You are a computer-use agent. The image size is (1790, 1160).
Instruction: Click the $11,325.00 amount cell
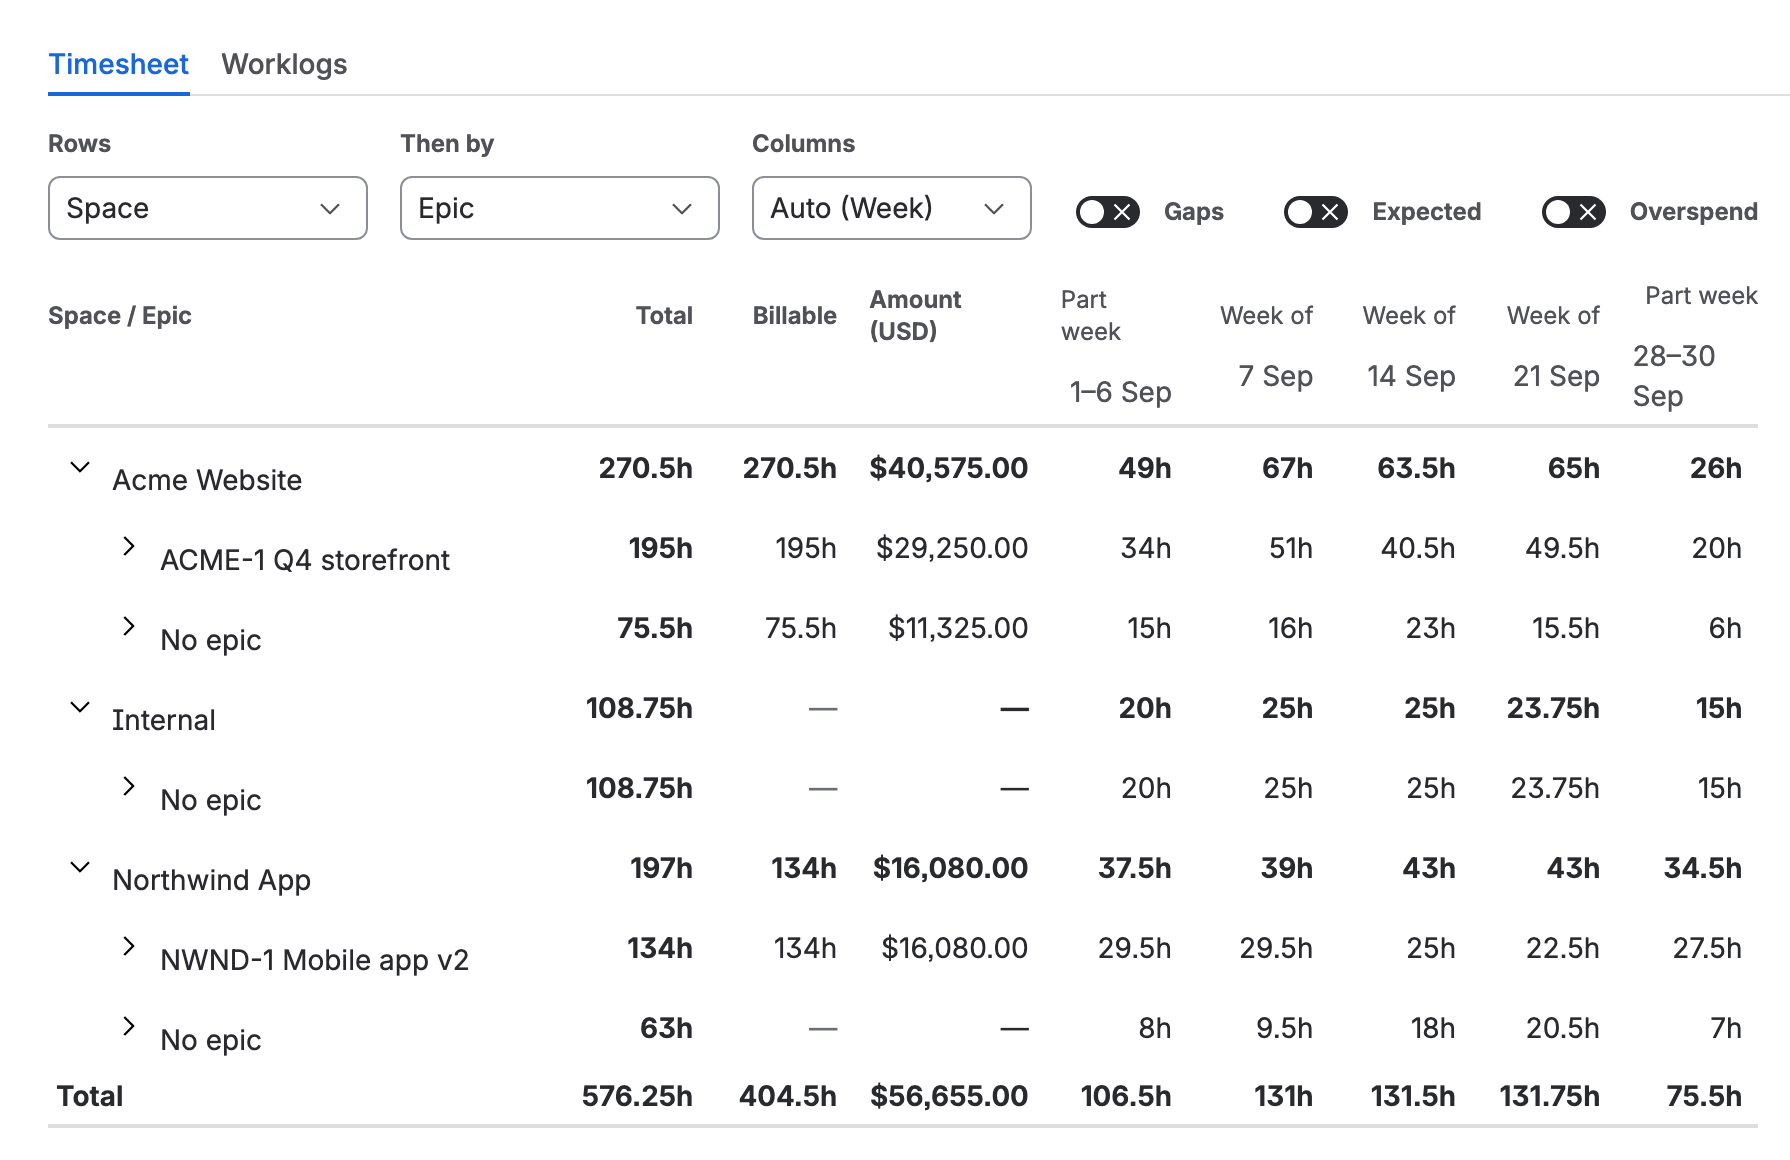(x=958, y=628)
